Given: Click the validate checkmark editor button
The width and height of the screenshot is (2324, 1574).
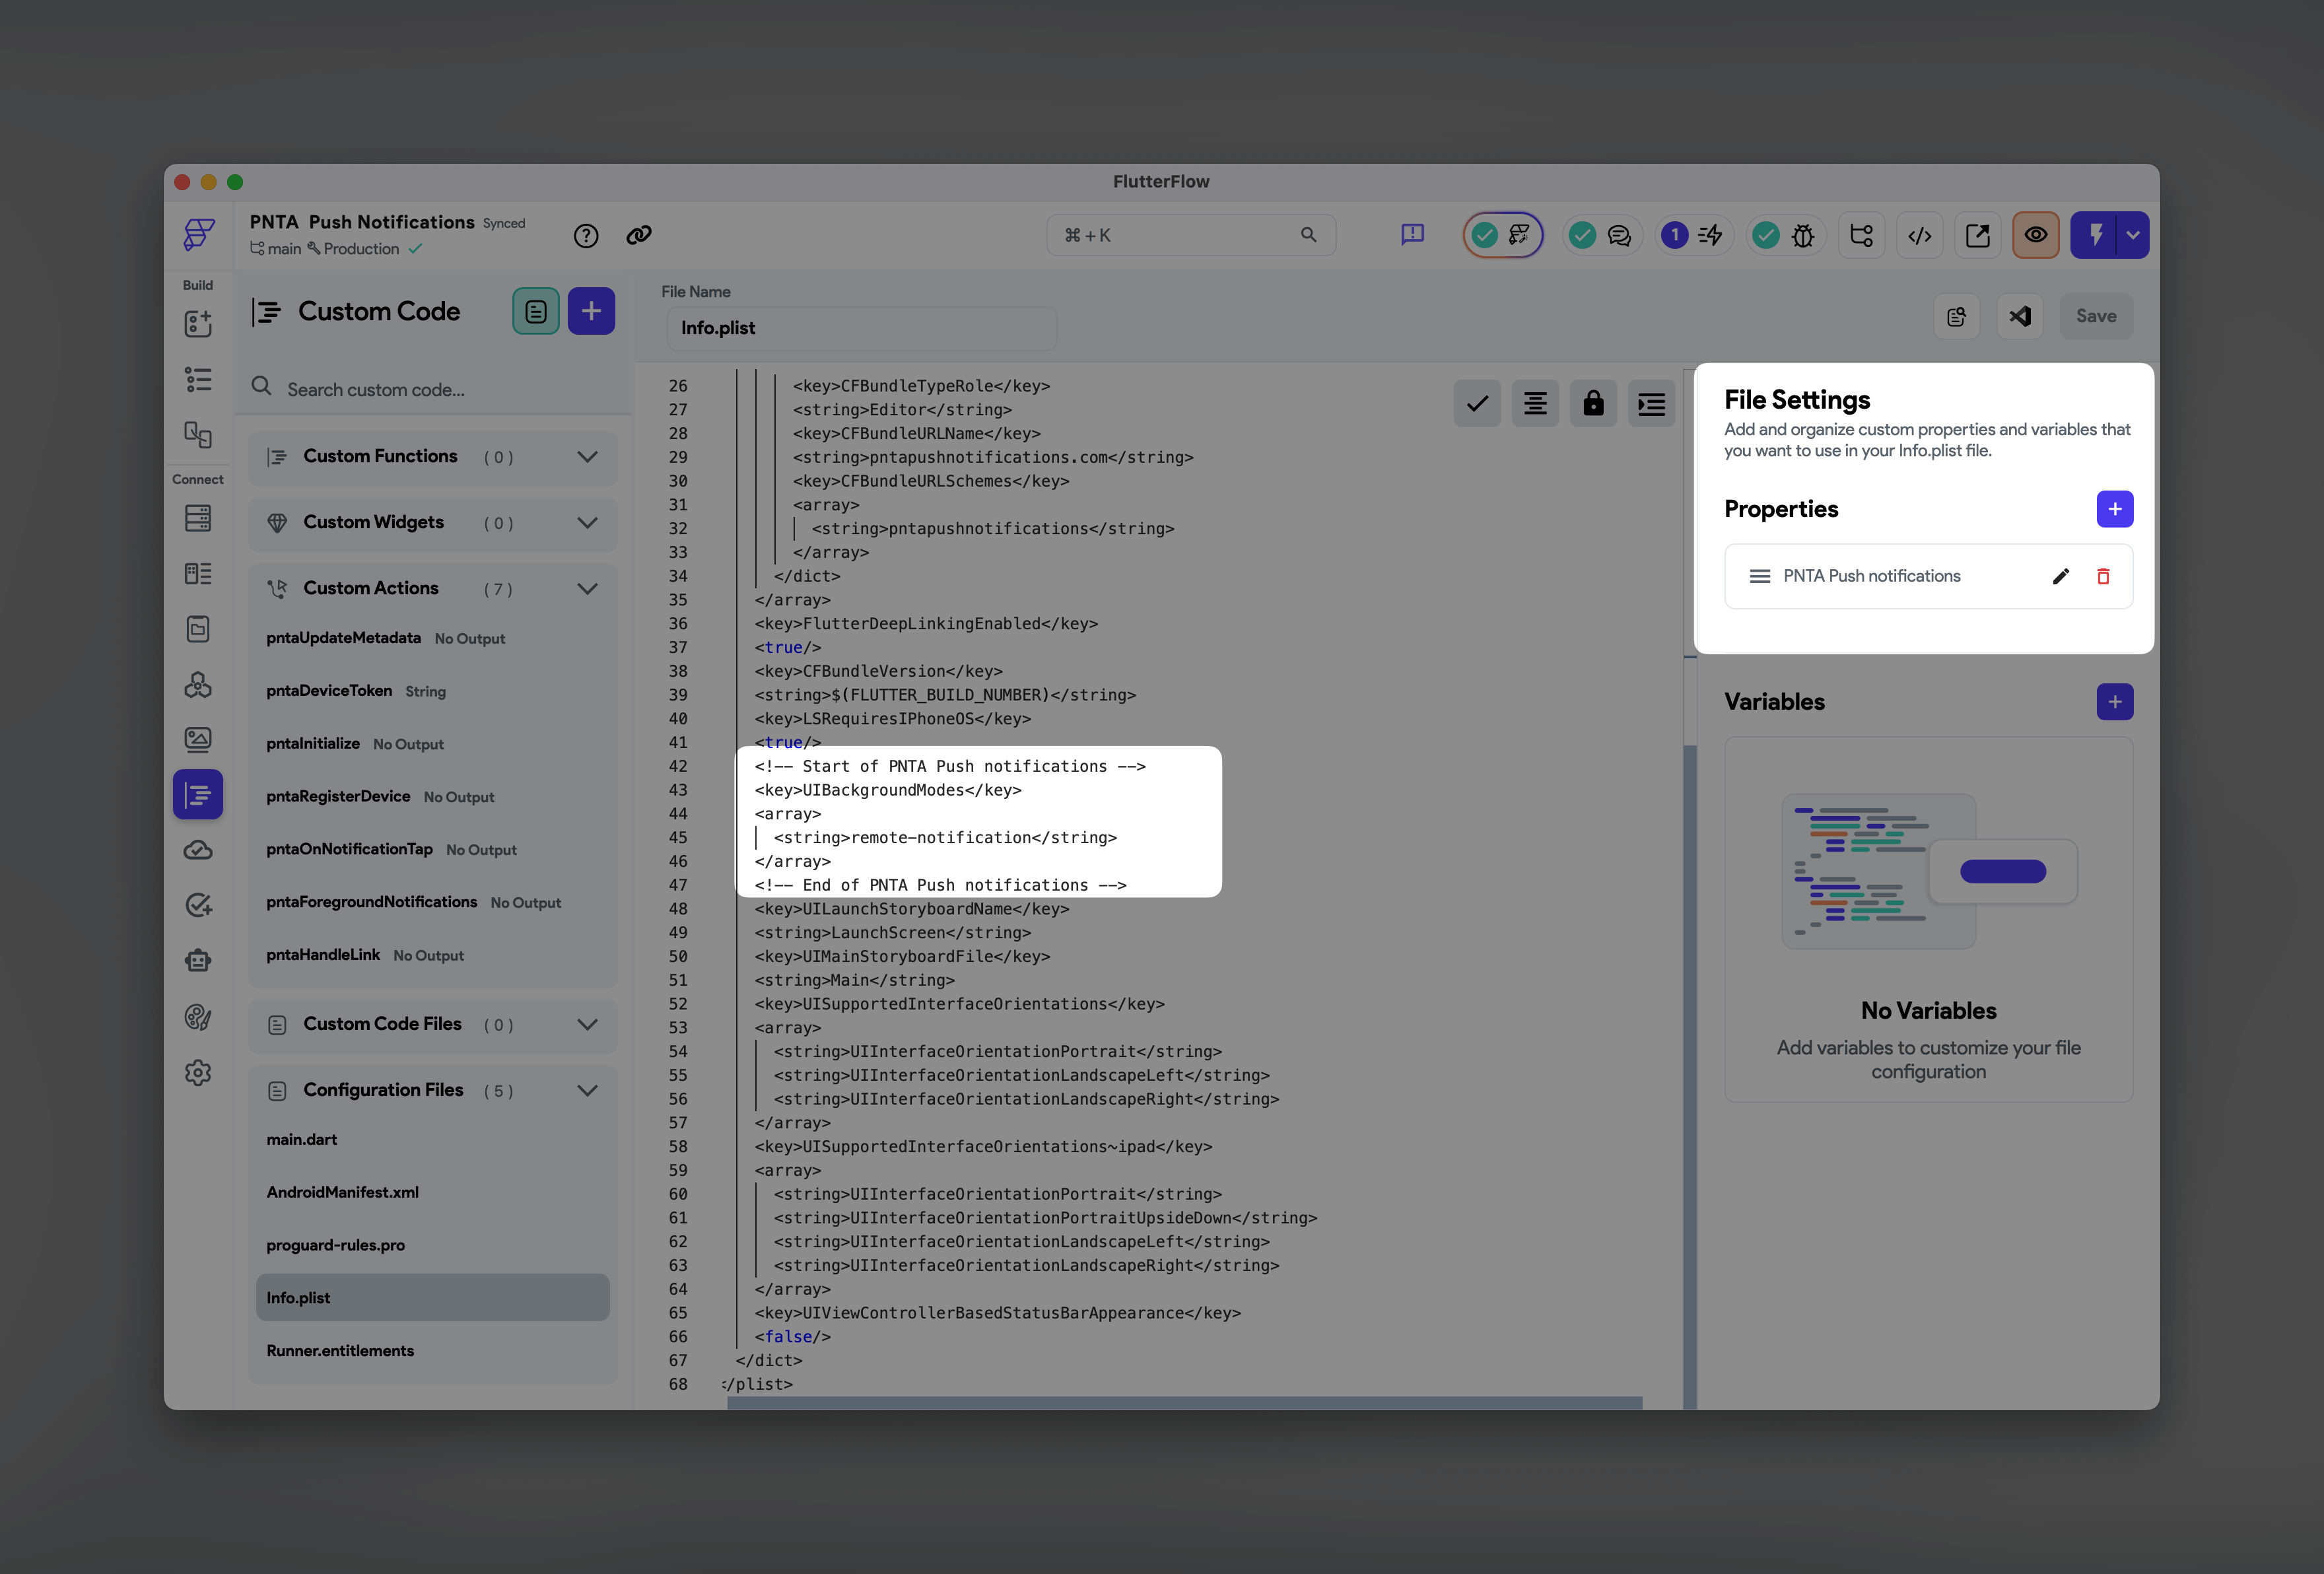Looking at the screenshot, I should tap(1477, 404).
